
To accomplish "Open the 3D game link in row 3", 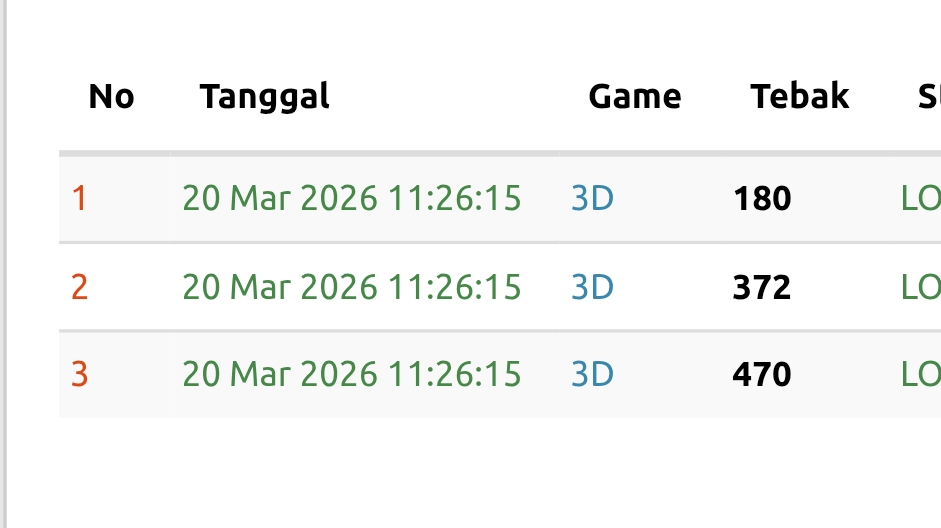I will point(591,375).
